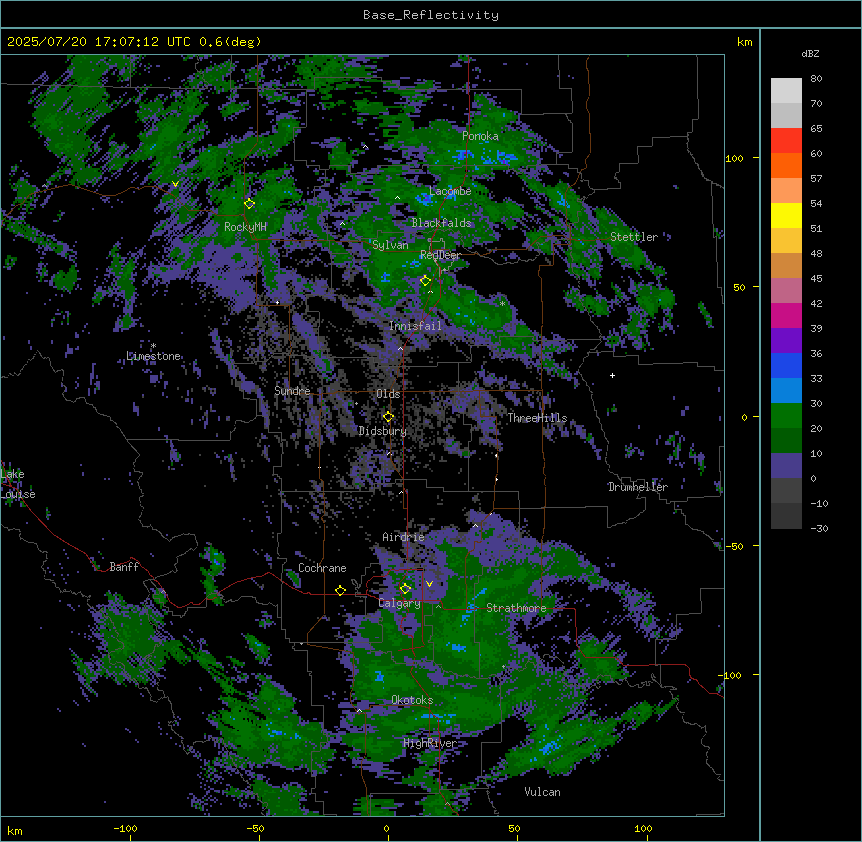This screenshot has height=842, width=862.
Task: Select the Calgary city label
Action: 399,603
